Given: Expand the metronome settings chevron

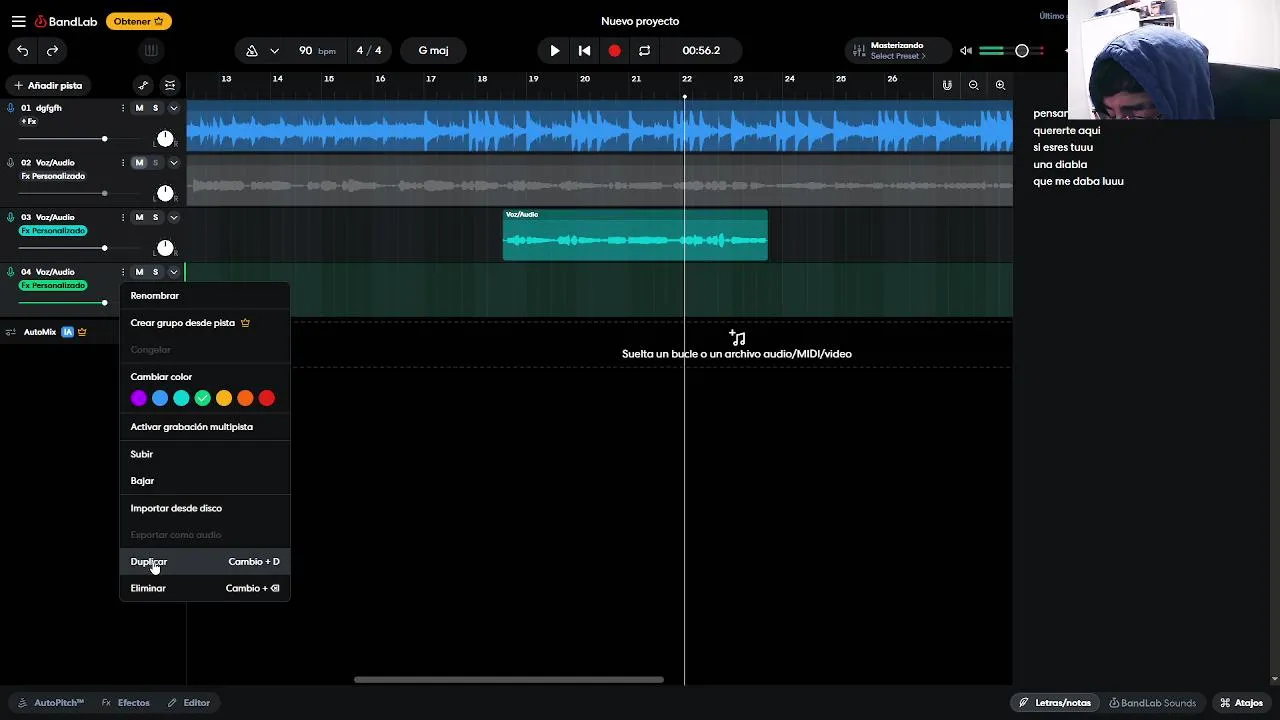Looking at the screenshot, I should [x=274, y=51].
